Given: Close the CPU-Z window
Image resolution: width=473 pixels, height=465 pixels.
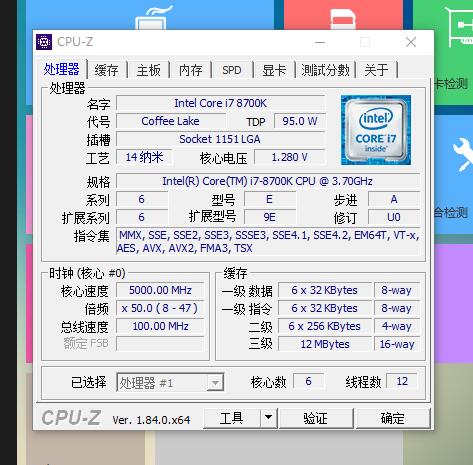Looking at the screenshot, I should pyautogui.click(x=411, y=42).
